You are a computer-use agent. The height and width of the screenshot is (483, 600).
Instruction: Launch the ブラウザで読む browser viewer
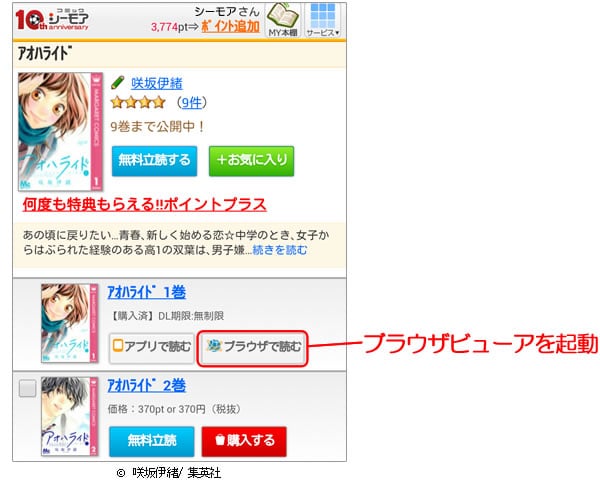point(253,348)
